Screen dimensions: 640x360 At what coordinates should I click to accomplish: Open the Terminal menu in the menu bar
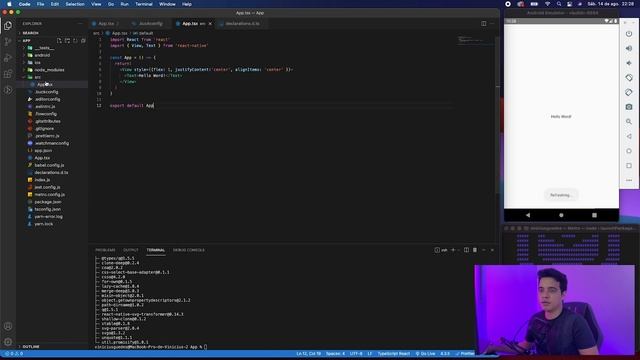[144, 4]
